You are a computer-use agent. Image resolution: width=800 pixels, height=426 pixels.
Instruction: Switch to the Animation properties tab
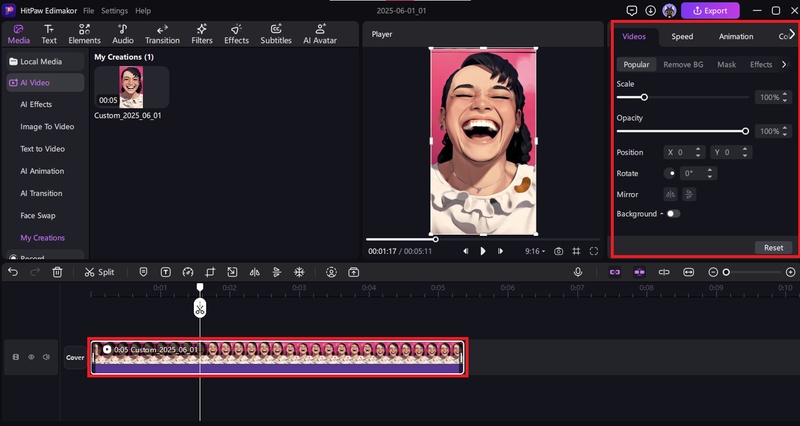pos(736,36)
